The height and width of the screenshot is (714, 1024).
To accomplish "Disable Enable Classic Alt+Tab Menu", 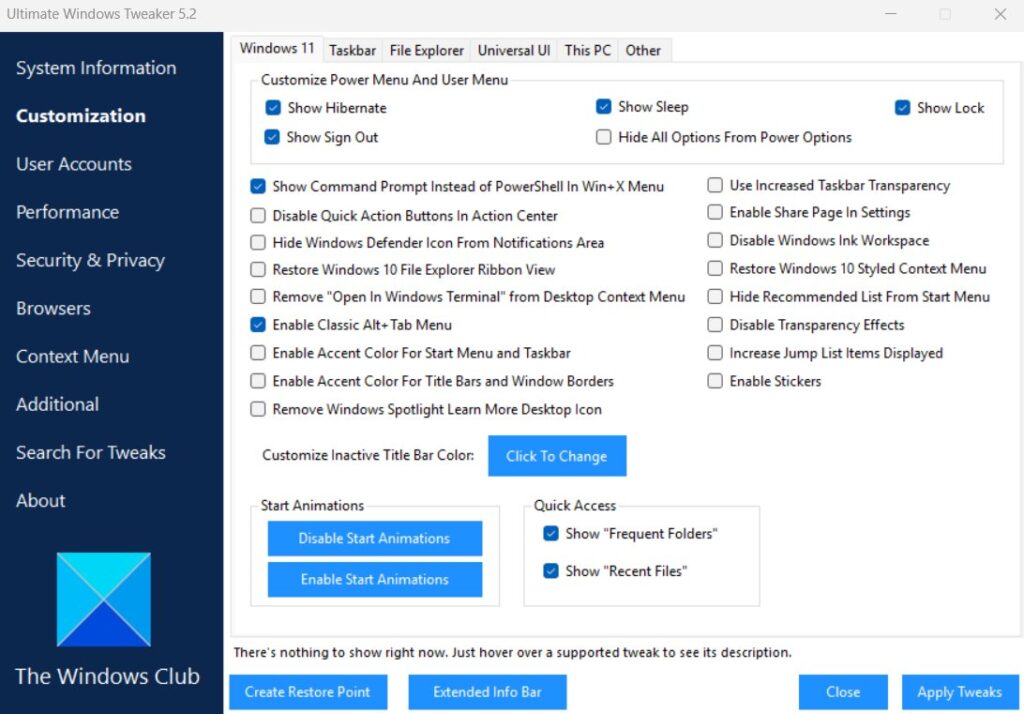I will pyautogui.click(x=258, y=325).
